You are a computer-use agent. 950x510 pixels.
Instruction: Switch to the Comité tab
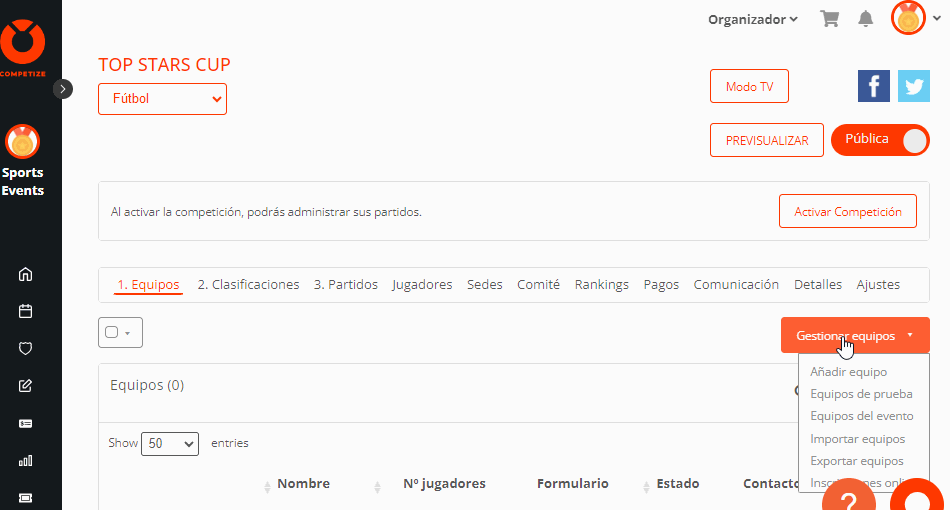click(538, 285)
